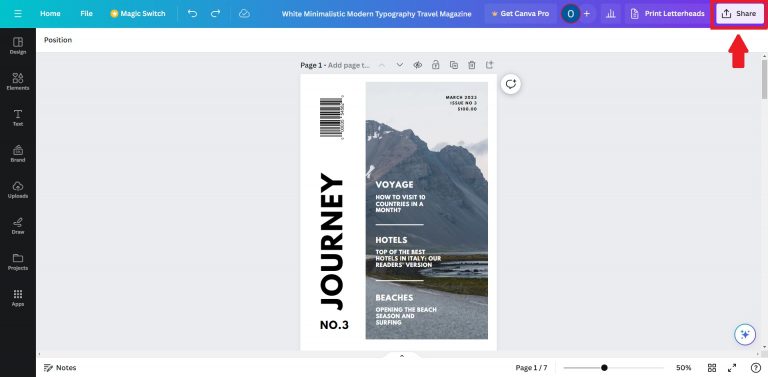Select 'How to visit 10 countries' text
The image size is (768, 377).
[x=400, y=203]
